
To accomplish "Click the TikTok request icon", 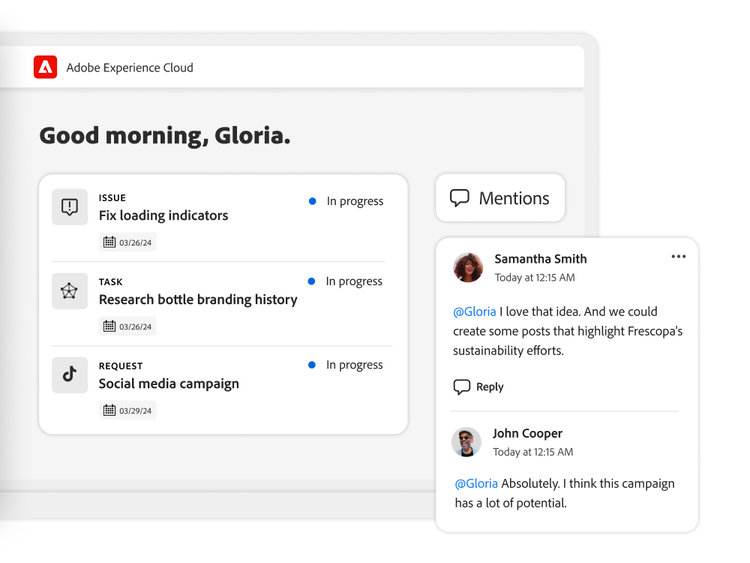I will pyautogui.click(x=70, y=375).
